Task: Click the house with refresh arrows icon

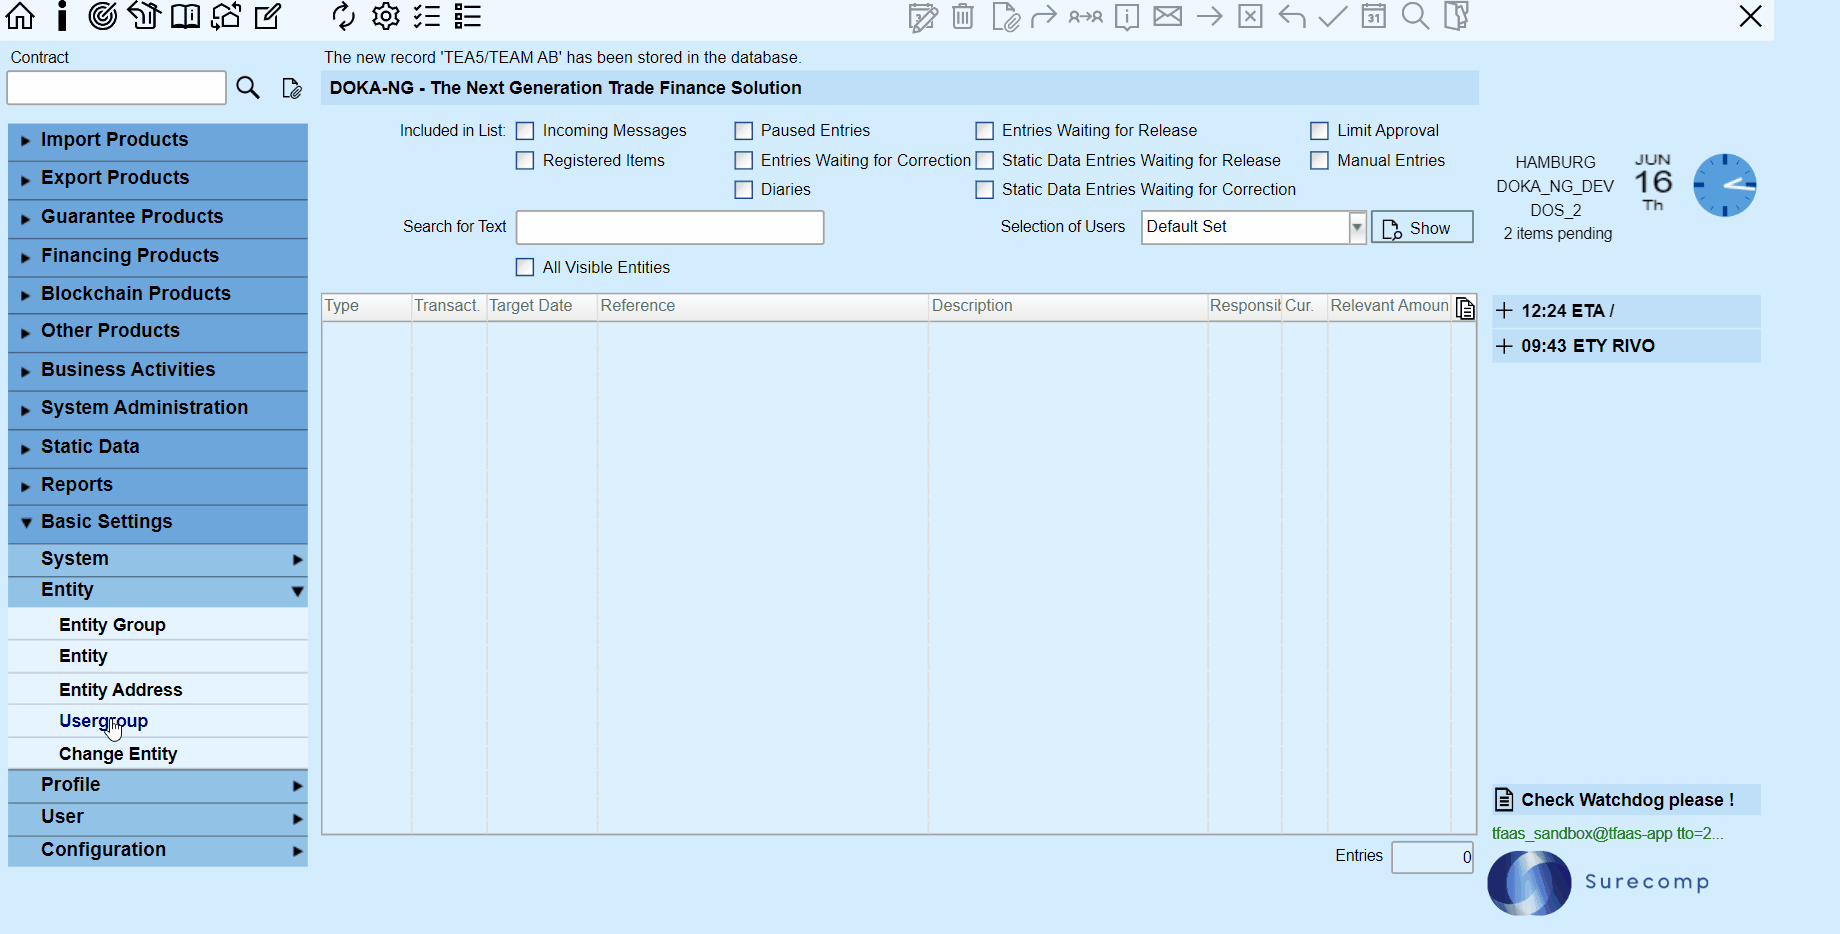Action: [226, 16]
